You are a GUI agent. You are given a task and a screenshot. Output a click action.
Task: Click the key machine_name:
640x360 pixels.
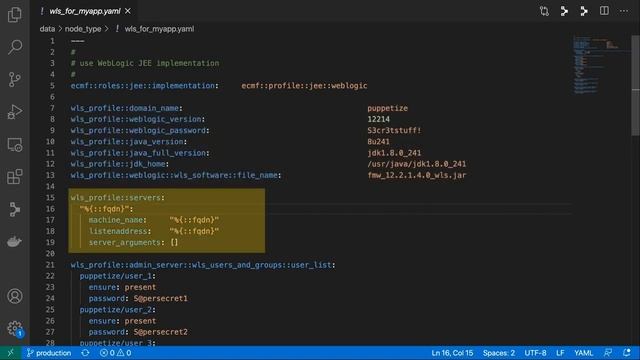click(x=118, y=220)
